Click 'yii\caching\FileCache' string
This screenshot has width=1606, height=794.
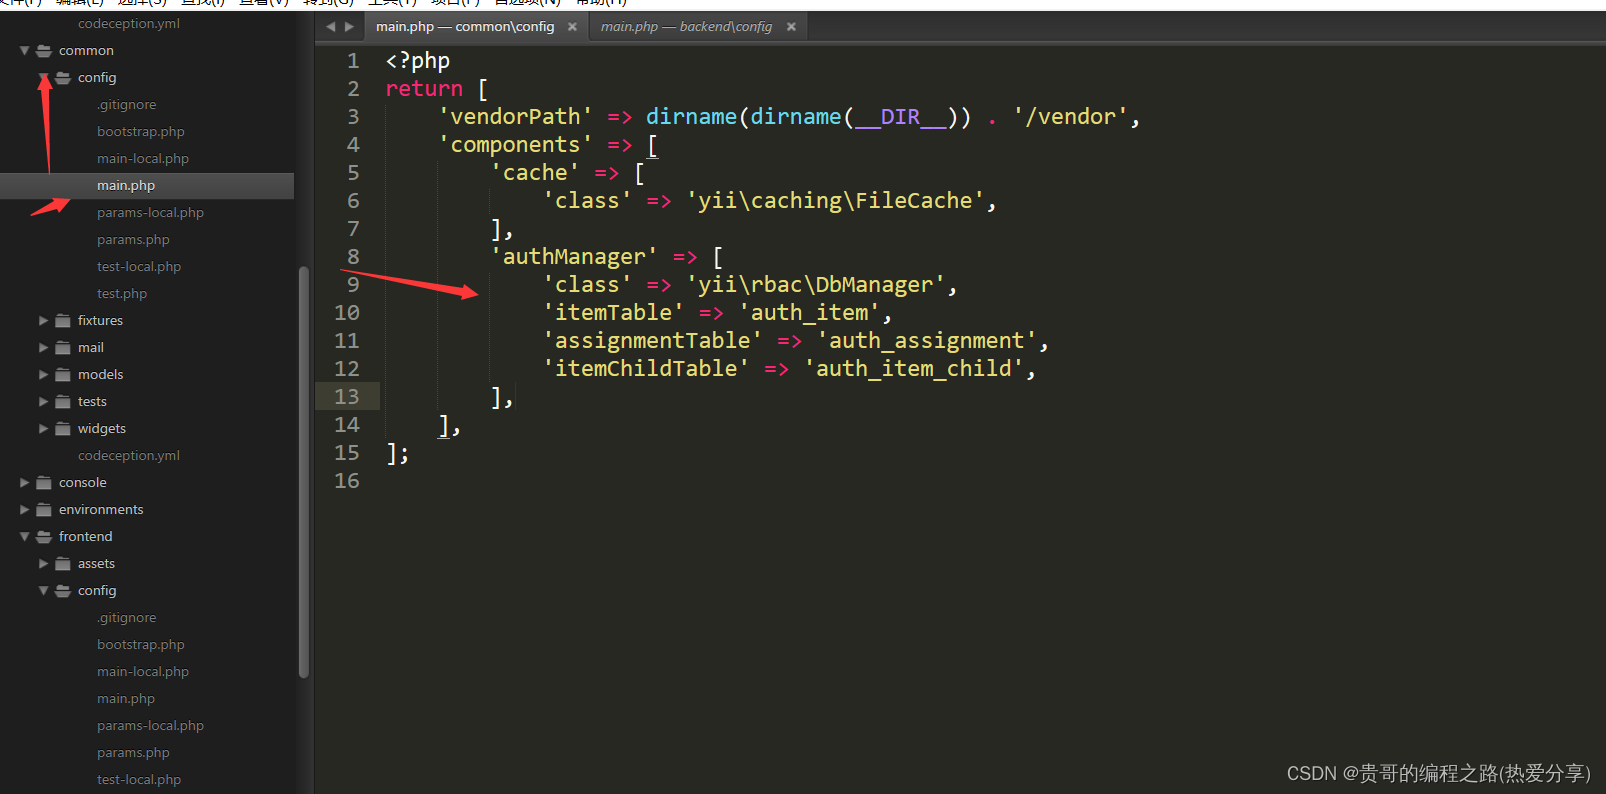point(835,201)
